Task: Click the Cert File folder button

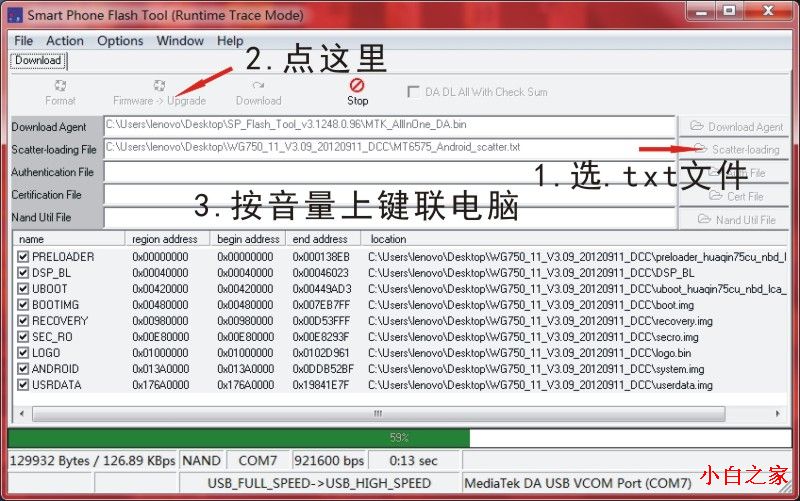Action: [734, 196]
